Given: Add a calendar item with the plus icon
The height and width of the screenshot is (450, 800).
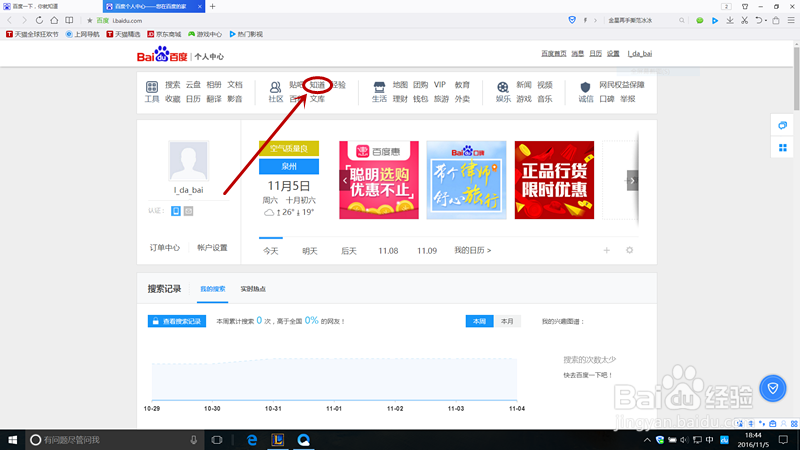Looking at the screenshot, I should click(607, 251).
